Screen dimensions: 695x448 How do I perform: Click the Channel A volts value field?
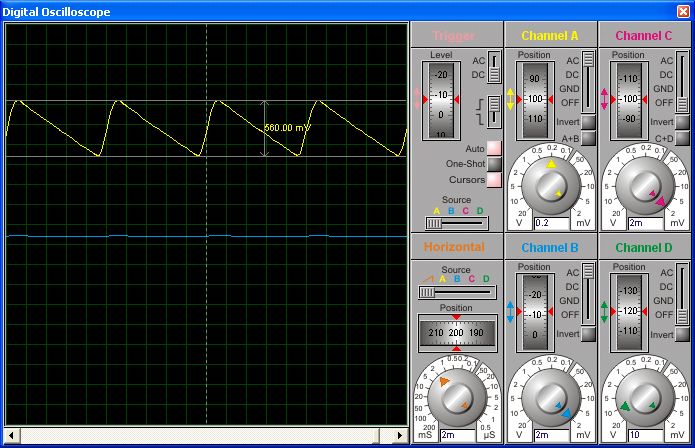tap(551, 223)
